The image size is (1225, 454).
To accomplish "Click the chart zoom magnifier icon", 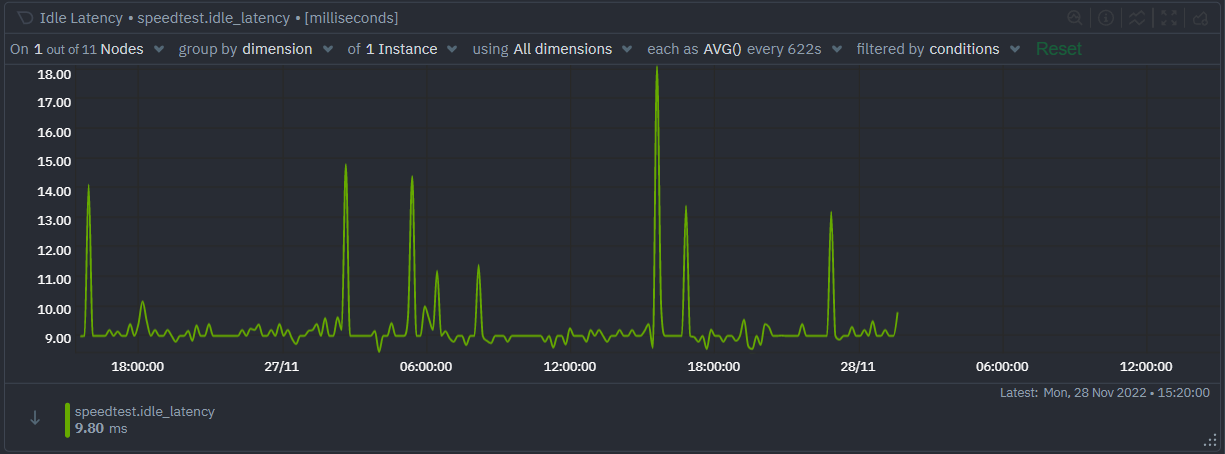I will [1075, 18].
